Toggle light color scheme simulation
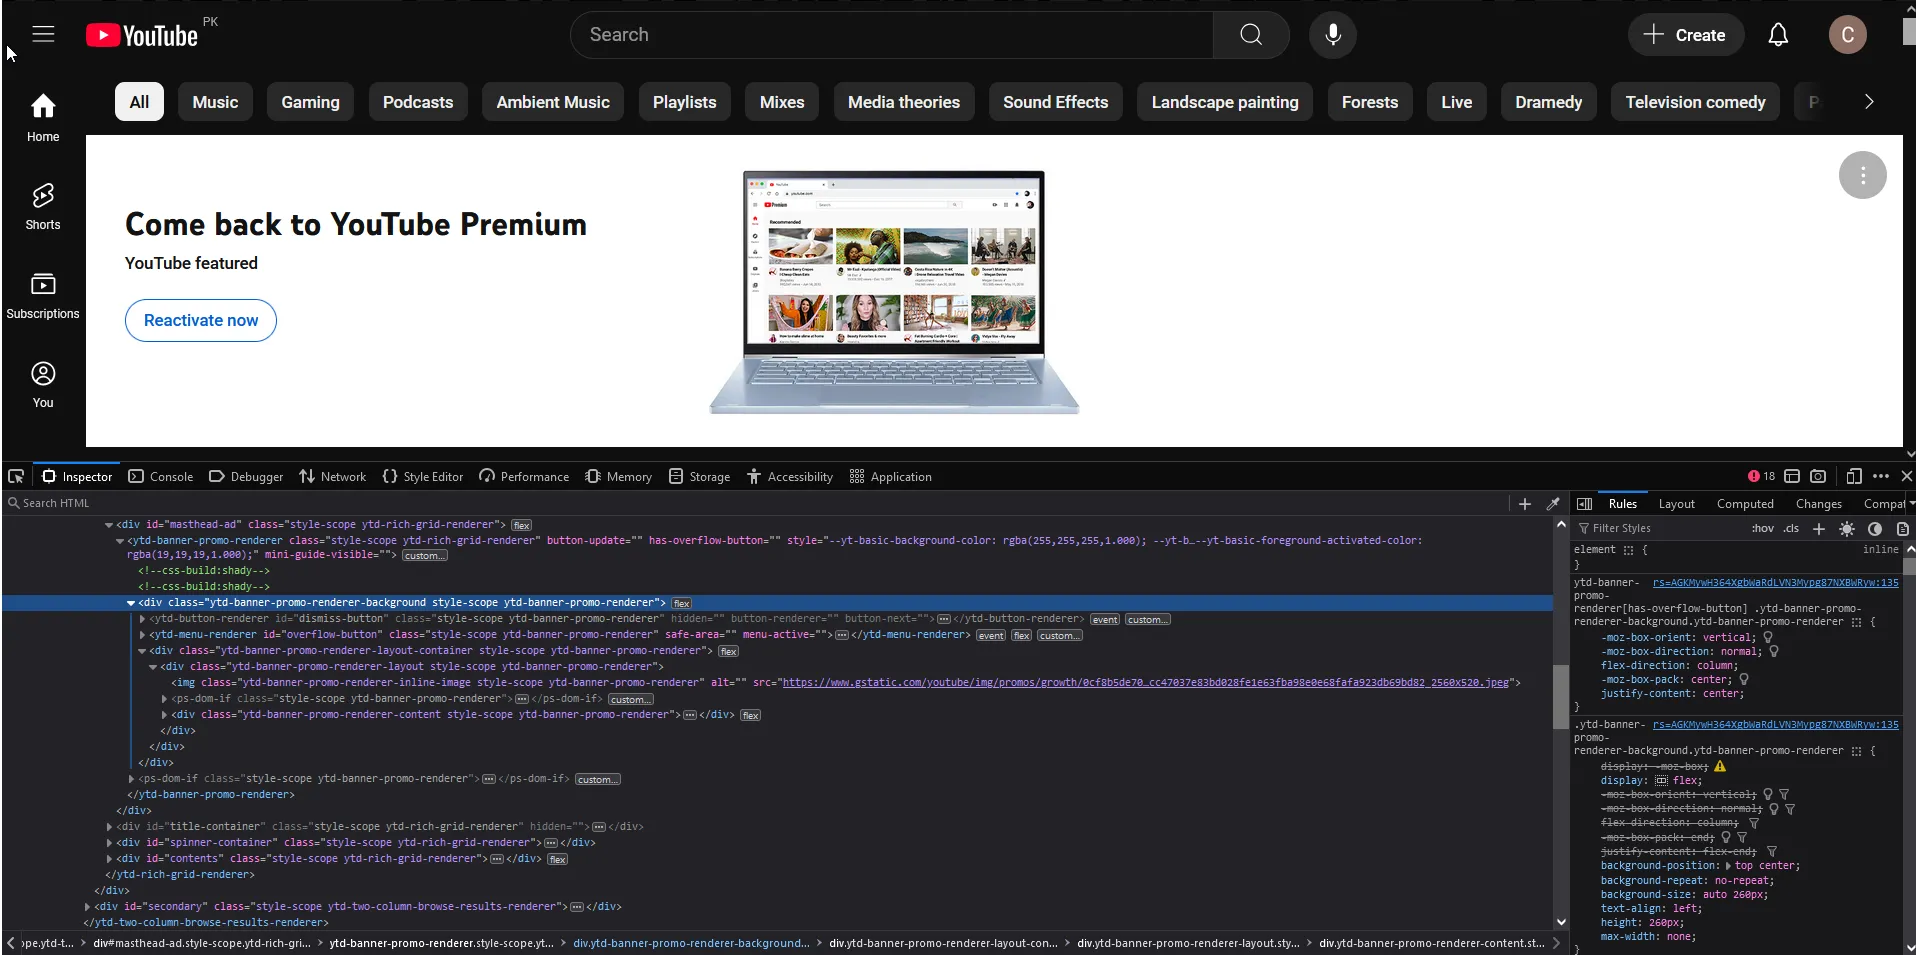 (x=1846, y=529)
